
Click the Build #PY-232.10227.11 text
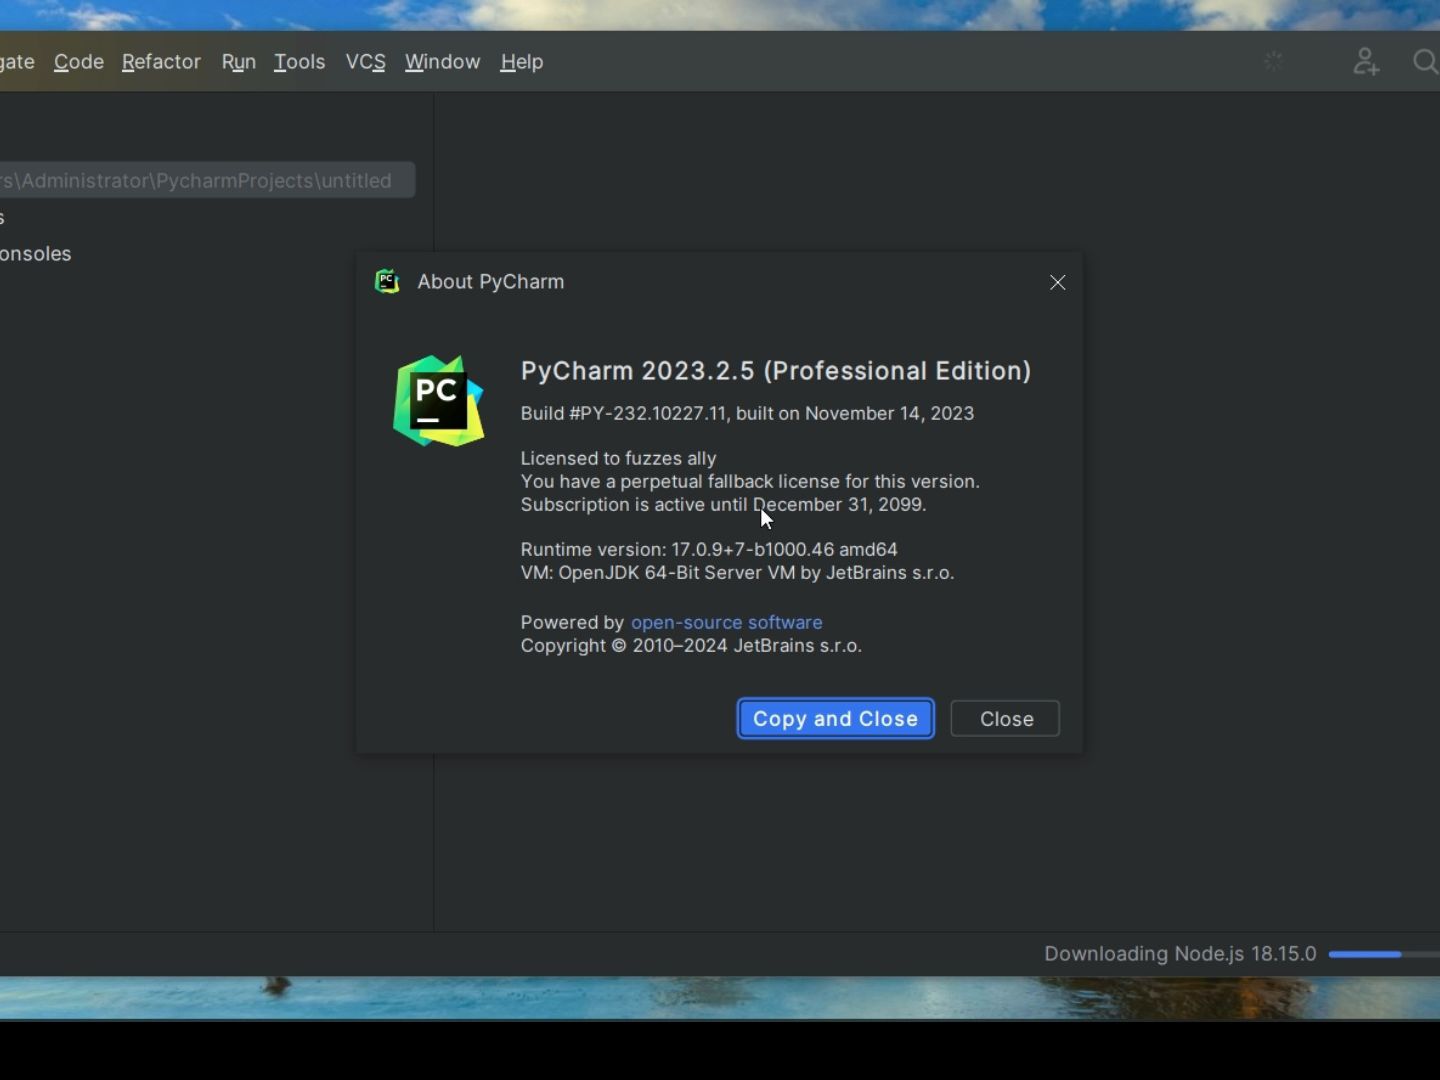[747, 413]
